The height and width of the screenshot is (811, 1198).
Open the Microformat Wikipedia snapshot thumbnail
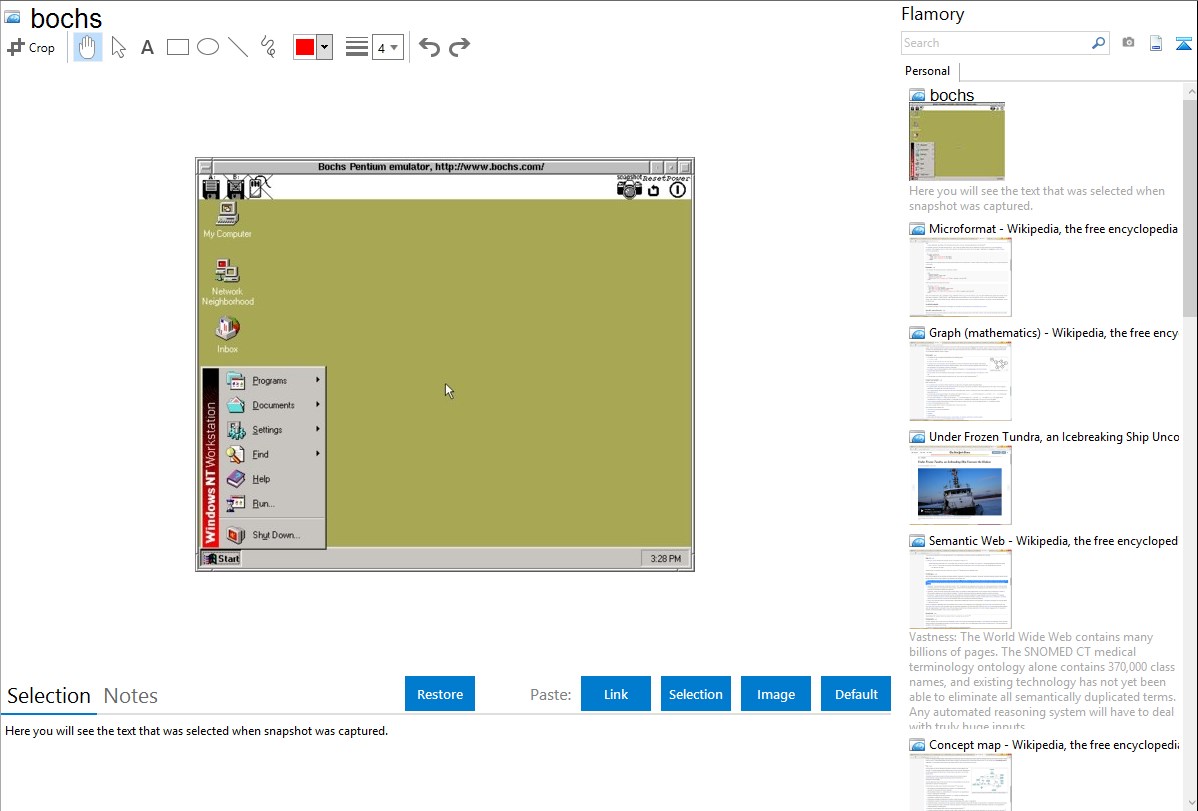tap(960, 277)
